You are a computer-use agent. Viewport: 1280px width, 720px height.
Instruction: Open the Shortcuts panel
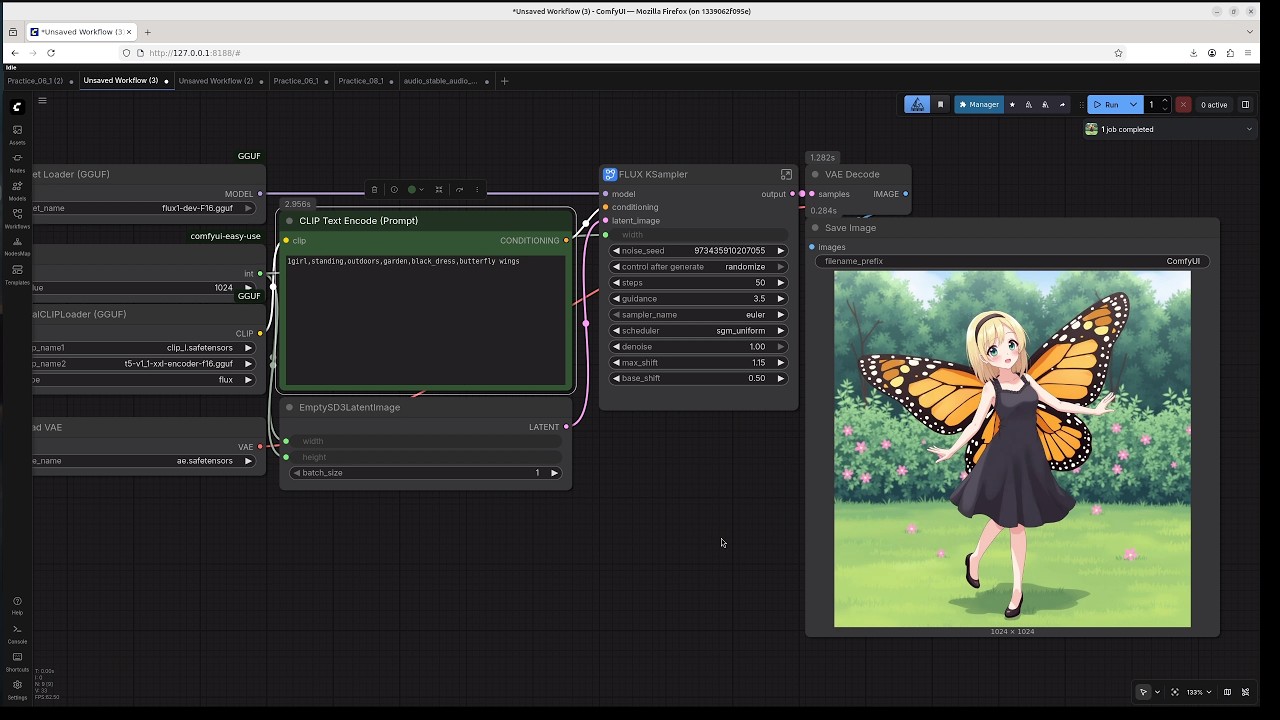[17, 661]
